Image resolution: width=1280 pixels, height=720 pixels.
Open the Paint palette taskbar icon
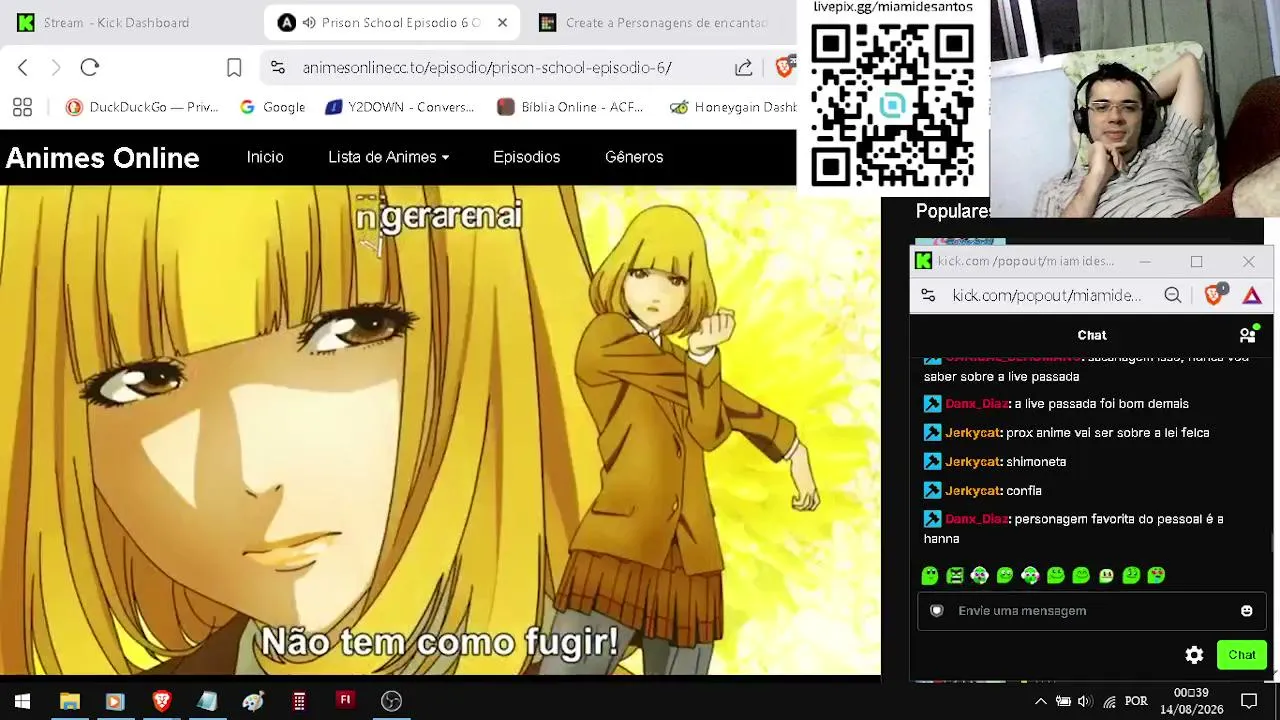coord(253,701)
